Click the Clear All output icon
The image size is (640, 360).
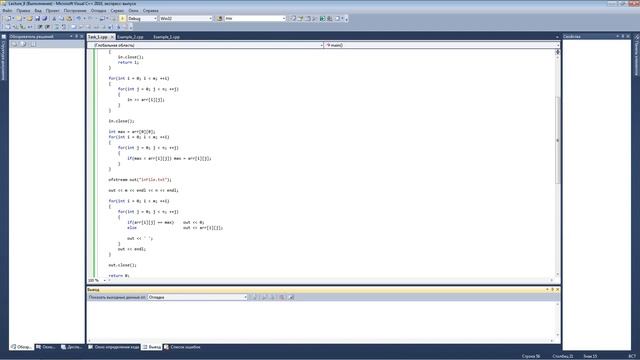click(282, 297)
